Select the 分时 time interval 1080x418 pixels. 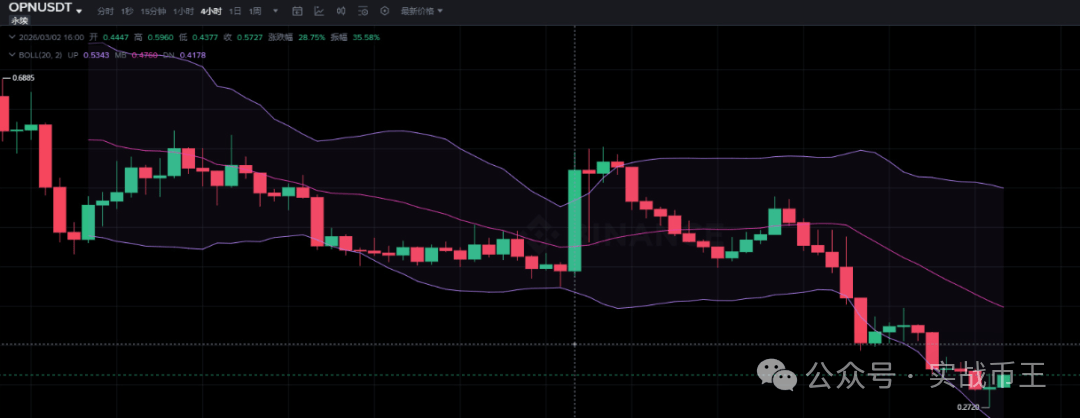click(x=105, y=11)
